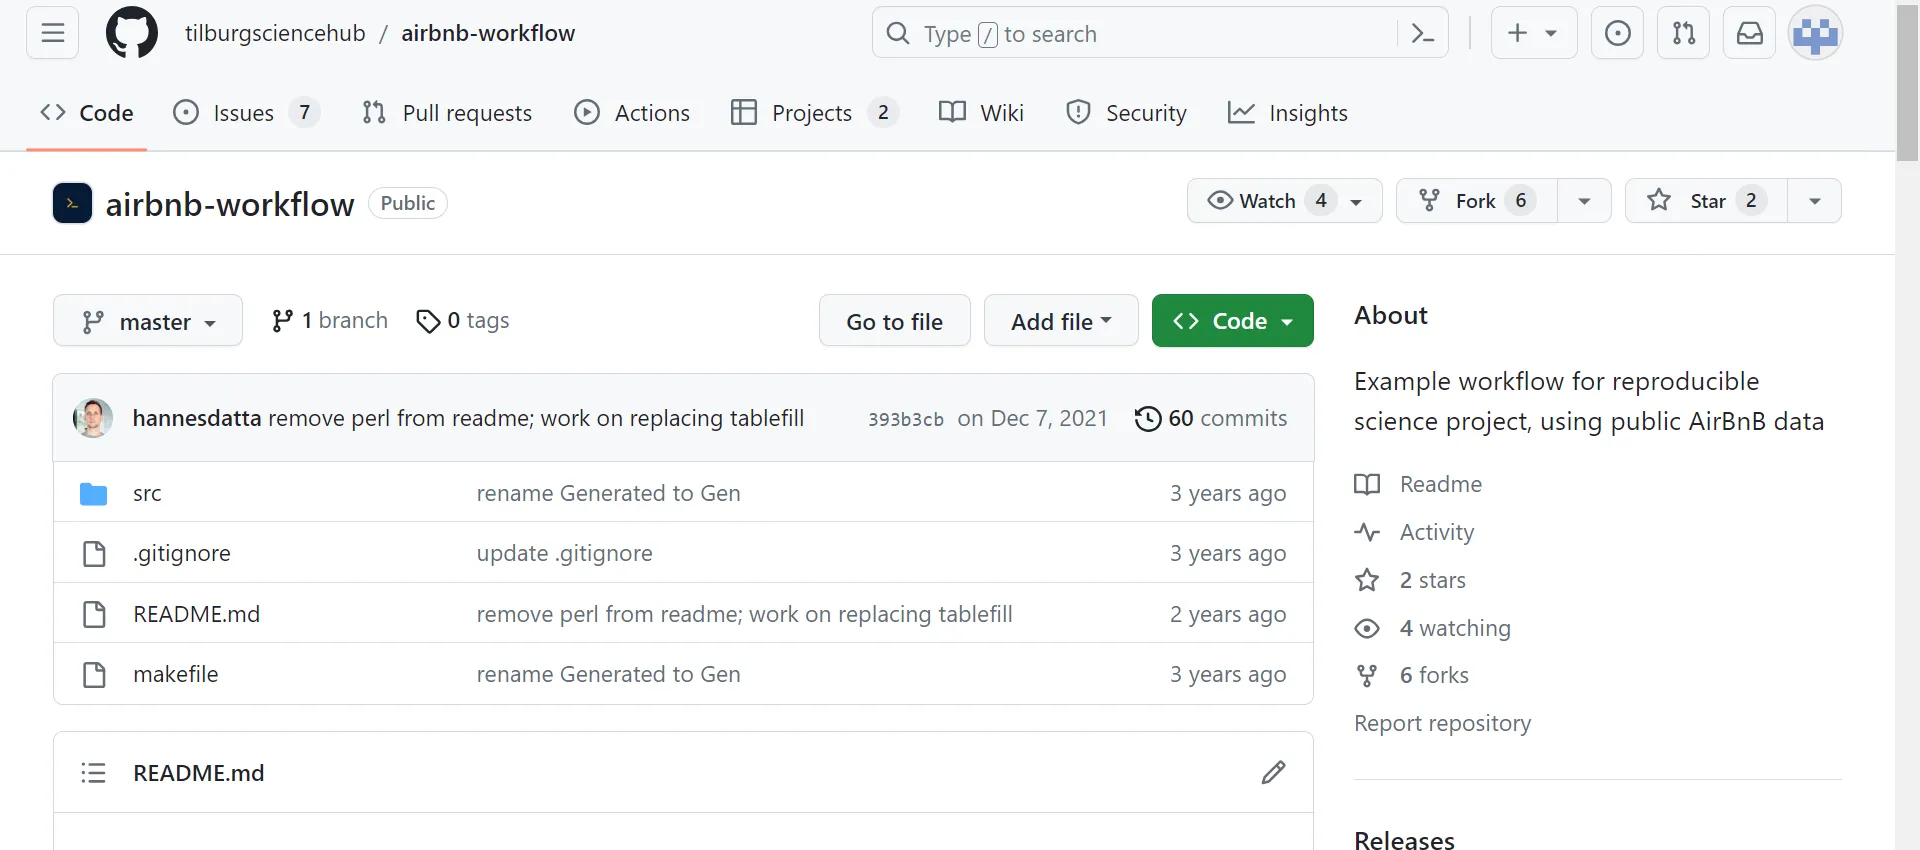
Task: Open the issues shortcut icon in header
Action: point(1617,33)
